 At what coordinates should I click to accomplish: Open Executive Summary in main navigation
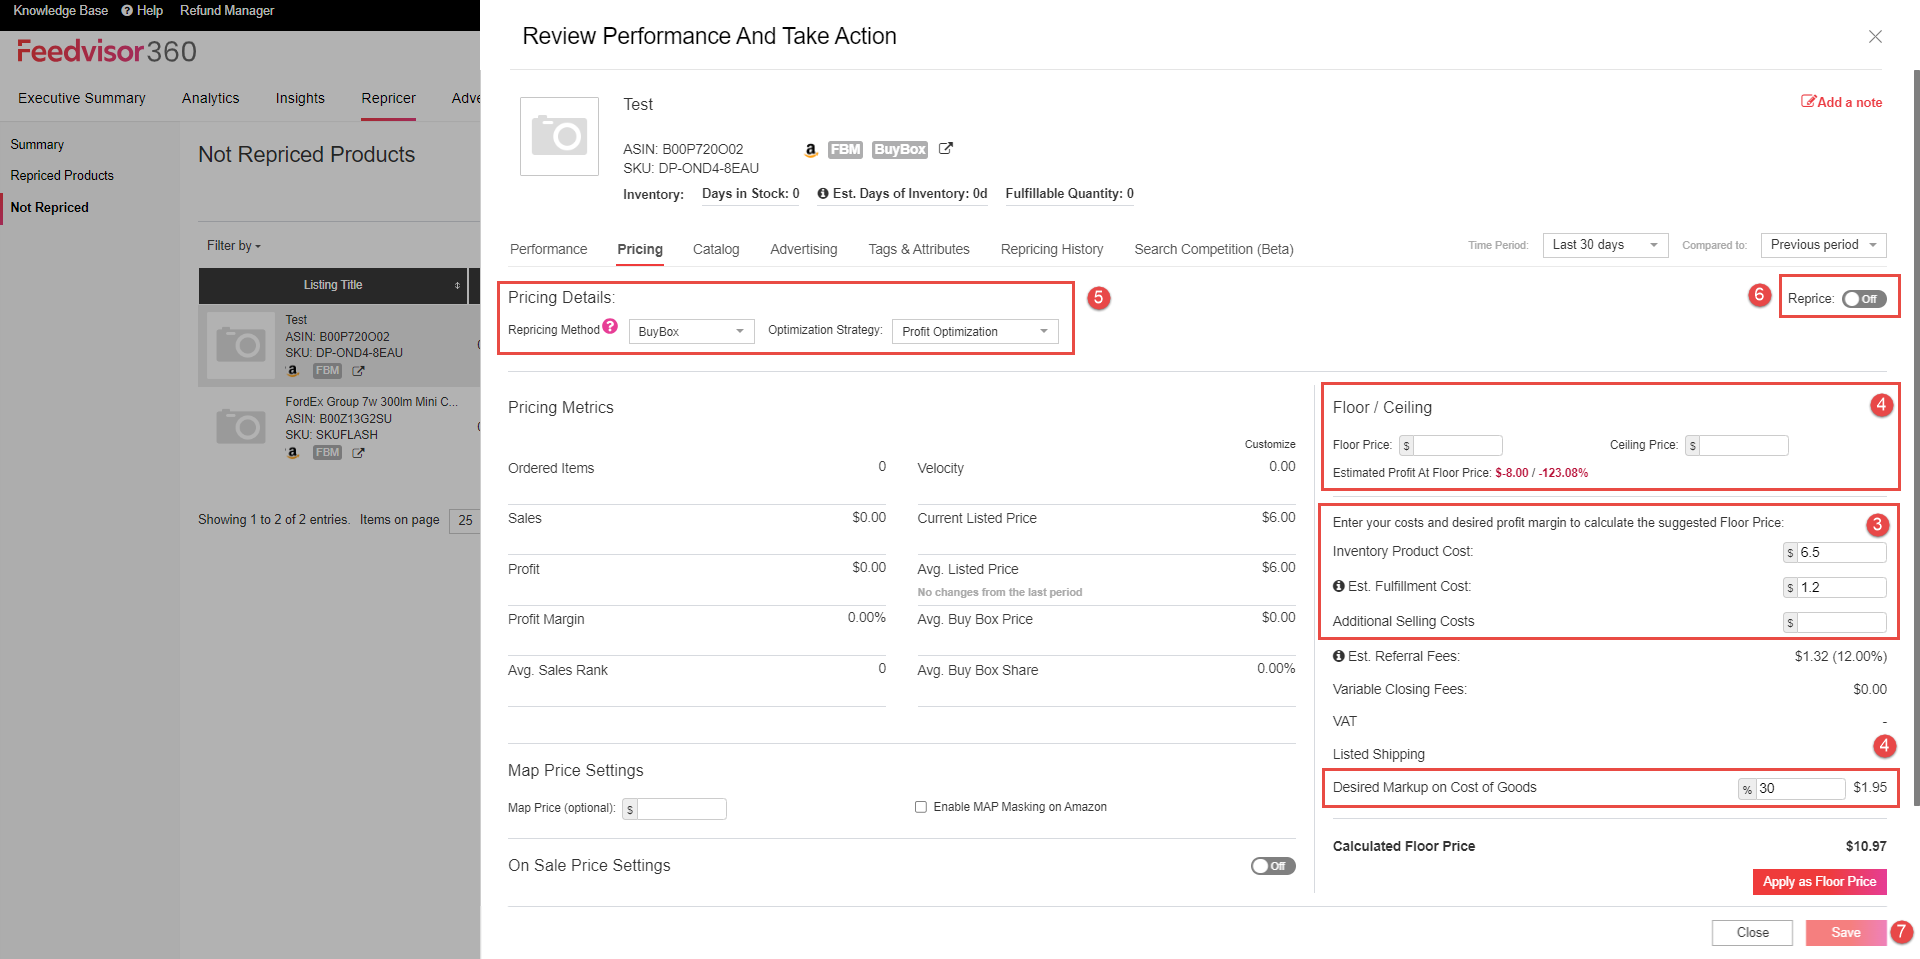(82, 98)
